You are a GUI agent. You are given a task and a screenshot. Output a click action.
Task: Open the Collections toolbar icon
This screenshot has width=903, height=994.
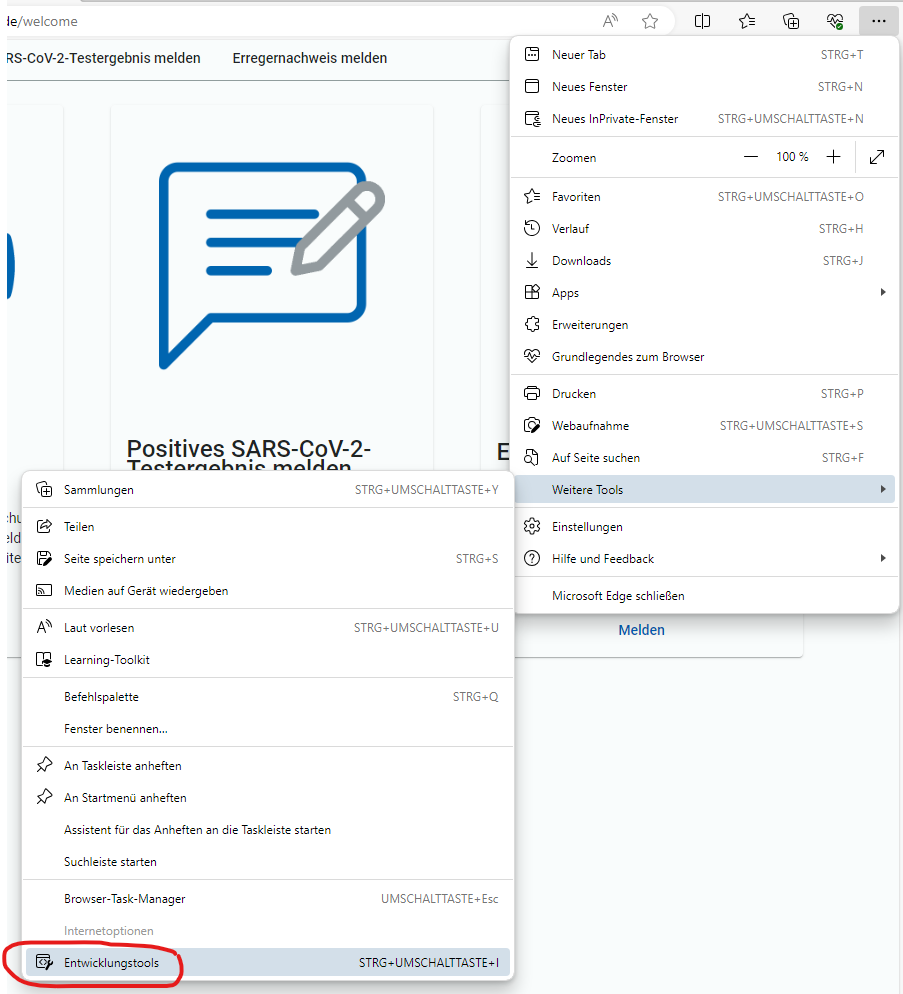coord(791,21)
